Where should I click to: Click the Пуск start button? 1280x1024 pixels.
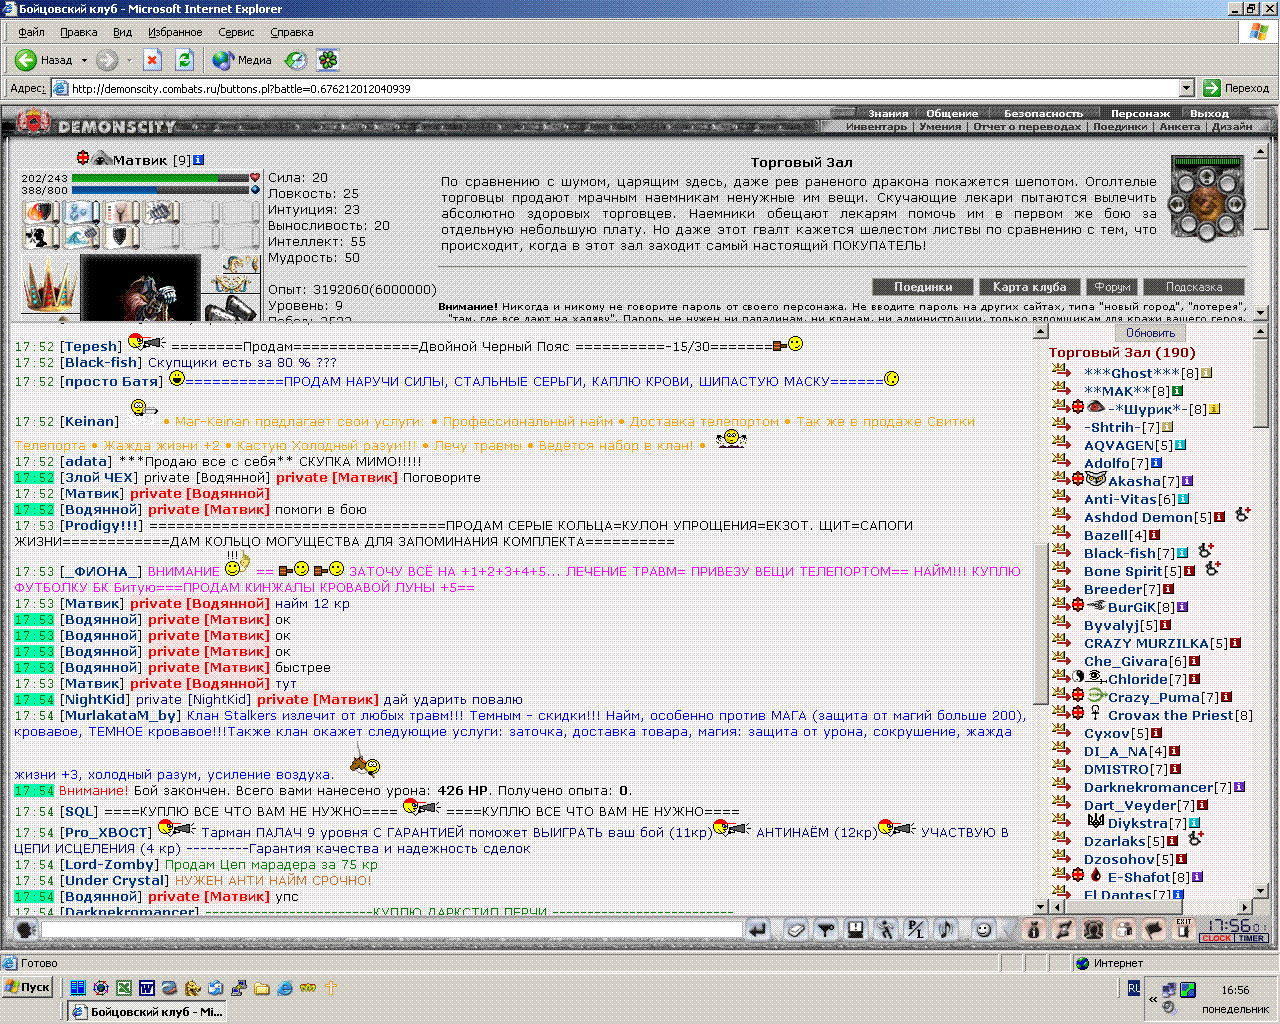pos(27,987)
